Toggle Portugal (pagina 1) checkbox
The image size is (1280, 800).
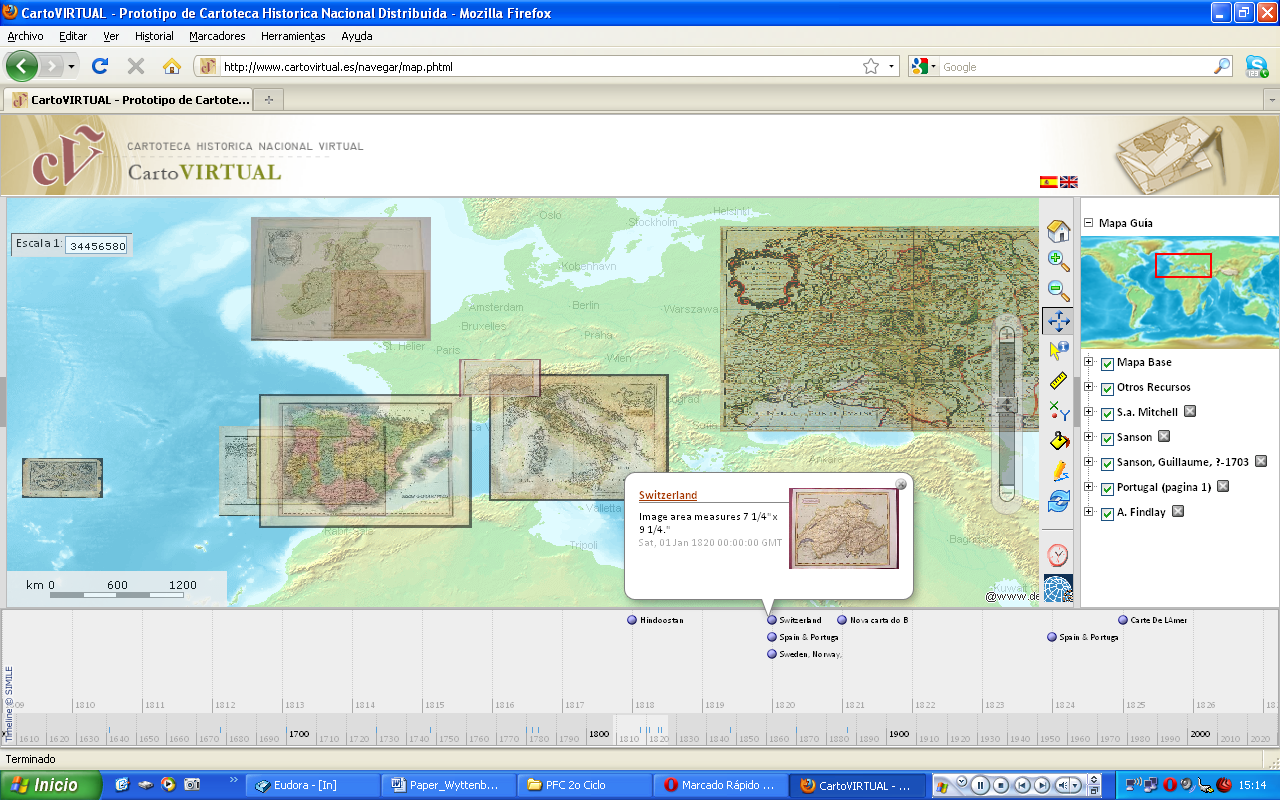pos(1107,489)
